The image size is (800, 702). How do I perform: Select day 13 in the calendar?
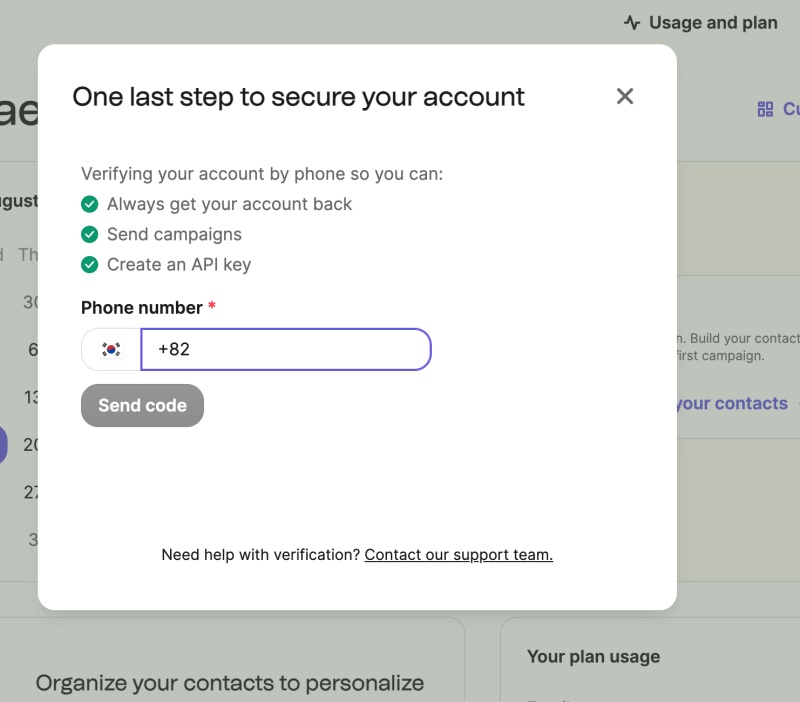(x=31, y=397)
